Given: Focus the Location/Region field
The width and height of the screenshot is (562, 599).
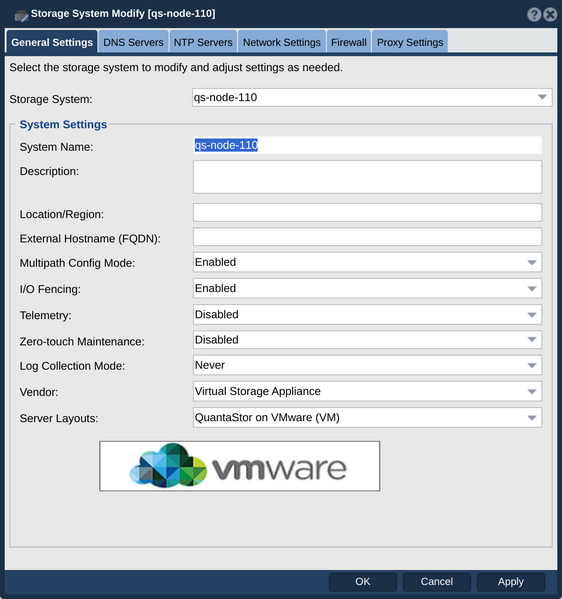Looking at the screenshot, I should click(368, 212).
